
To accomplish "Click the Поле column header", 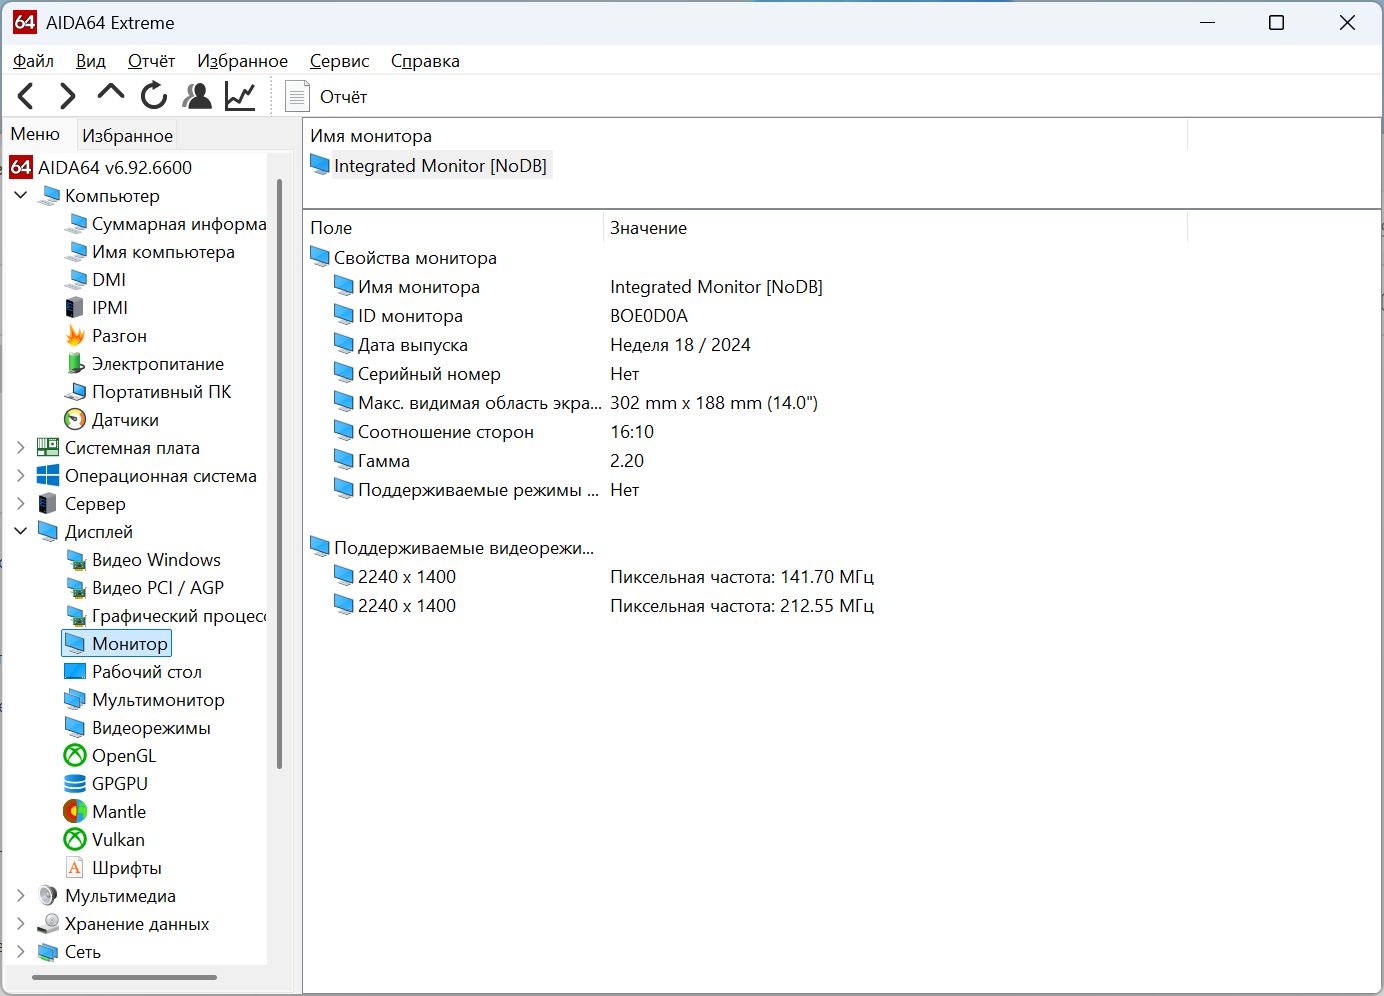I will [453, 228].
